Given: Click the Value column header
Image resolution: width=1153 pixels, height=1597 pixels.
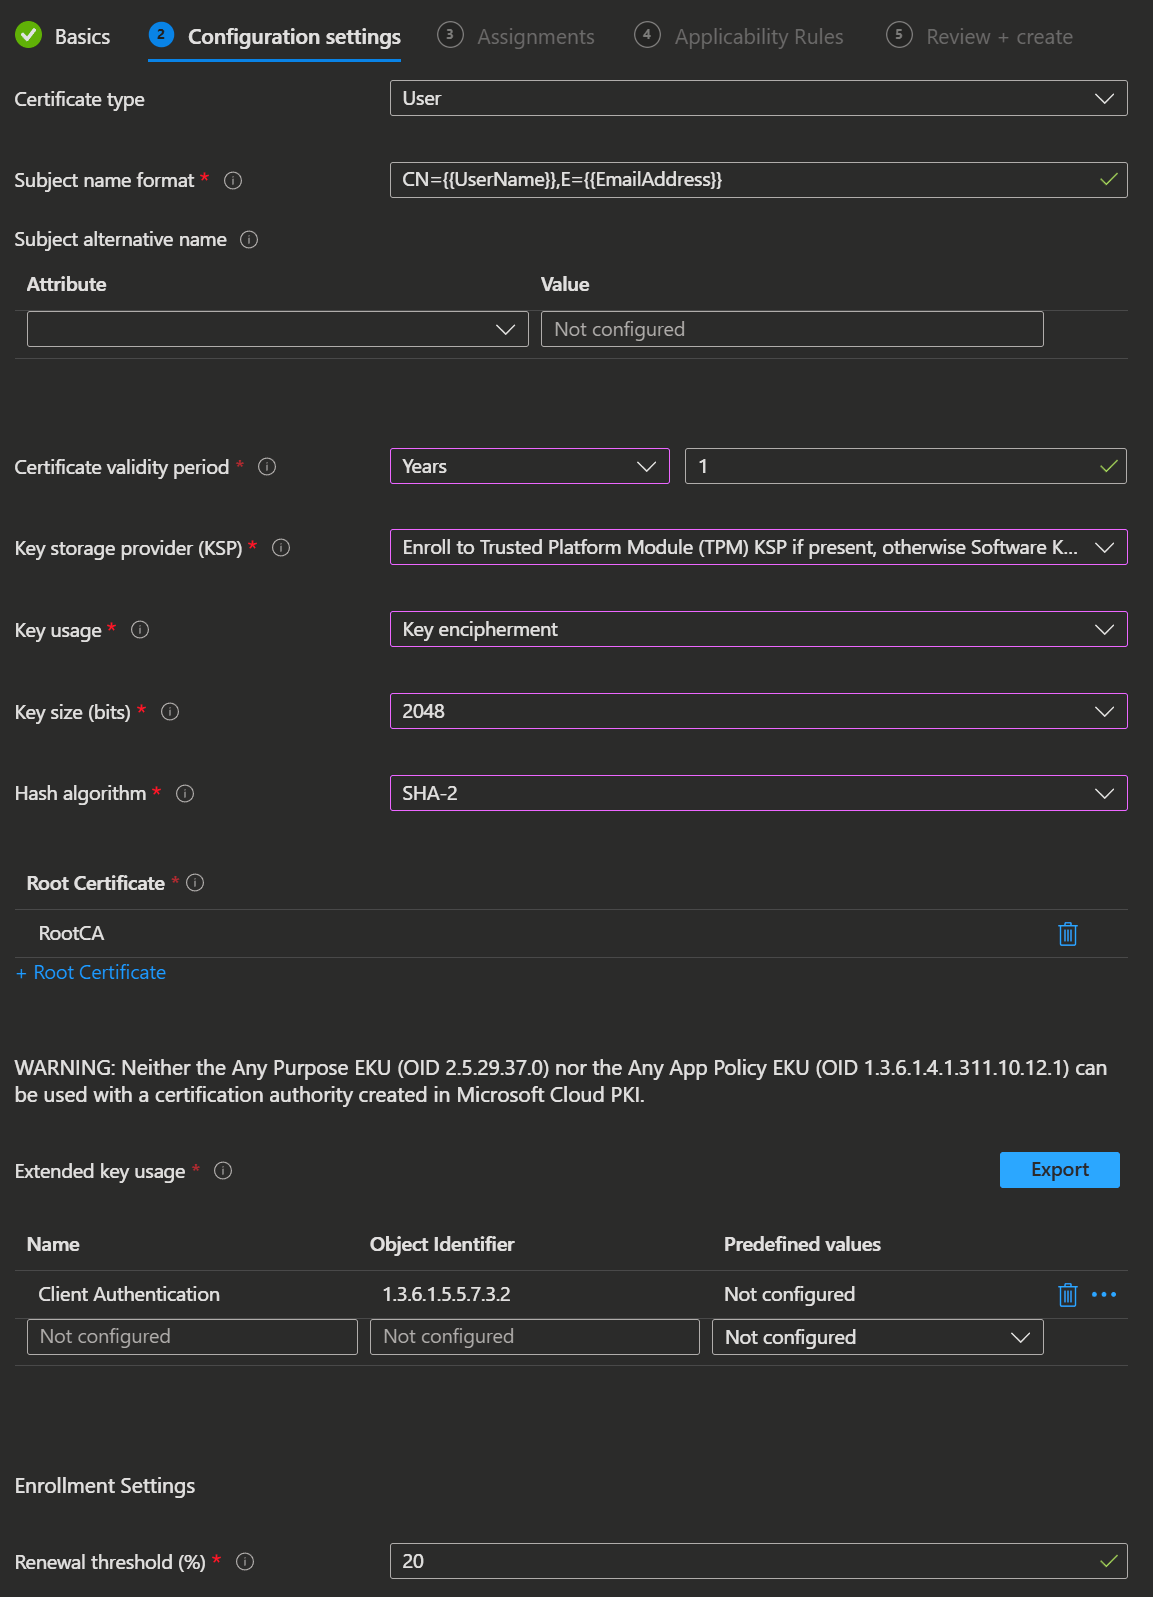Looking at the screenshot, I should 565,285.
